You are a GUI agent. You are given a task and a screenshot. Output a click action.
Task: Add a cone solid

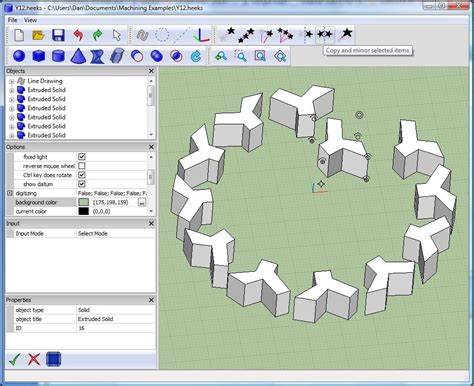coord(78,56)
